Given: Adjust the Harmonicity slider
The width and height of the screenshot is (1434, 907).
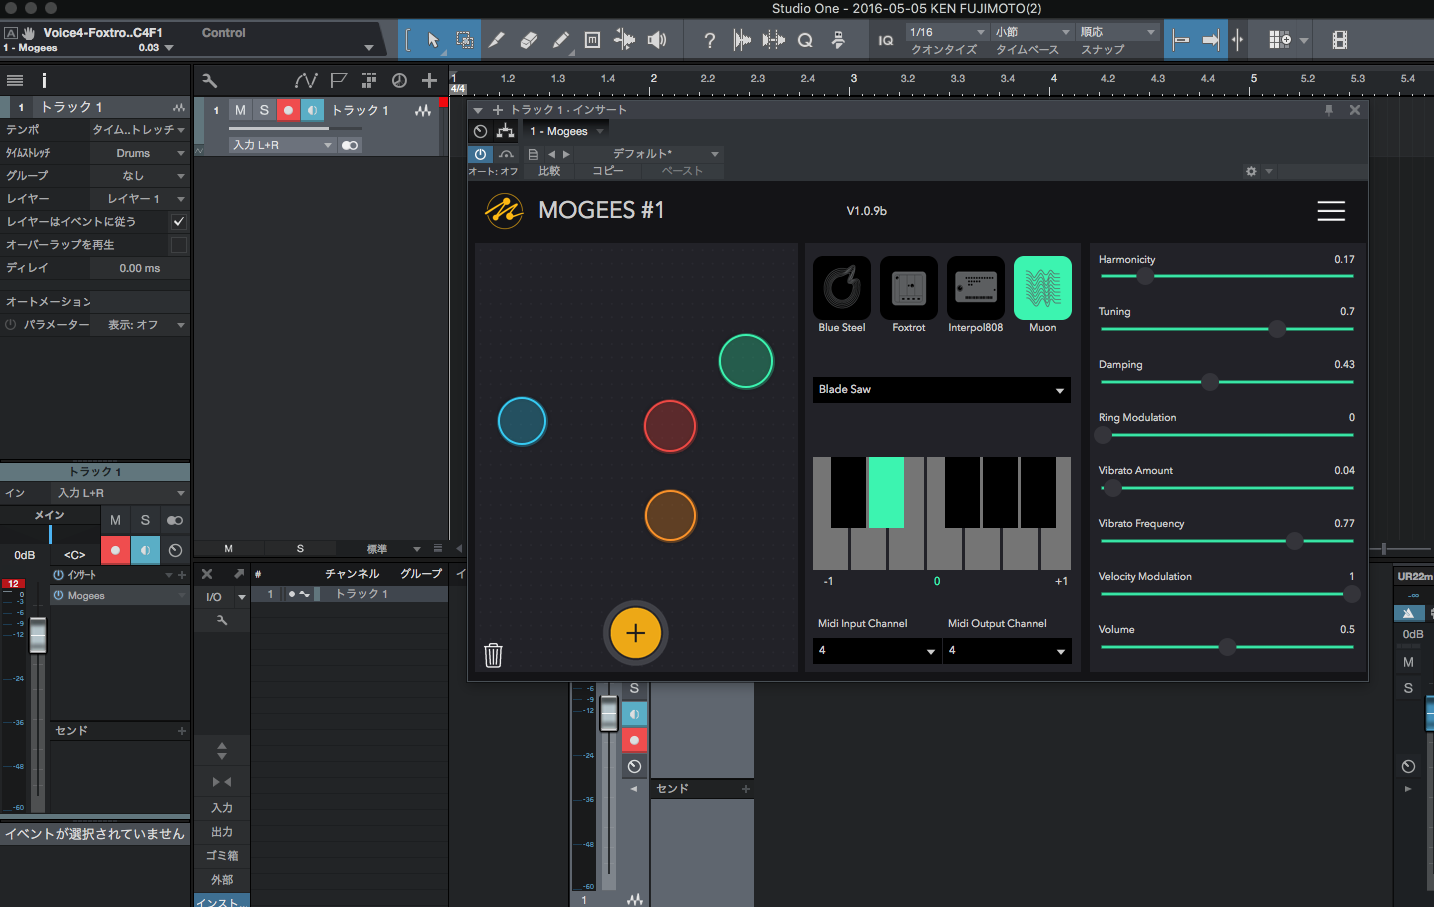Looking at the screenshot, I should coord(1227,276).
